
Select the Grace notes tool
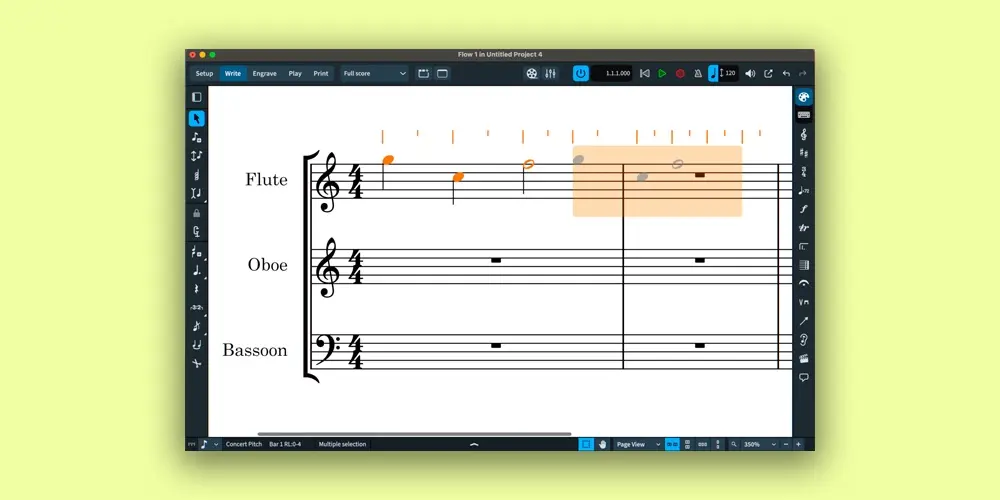(x=196, y=326)
